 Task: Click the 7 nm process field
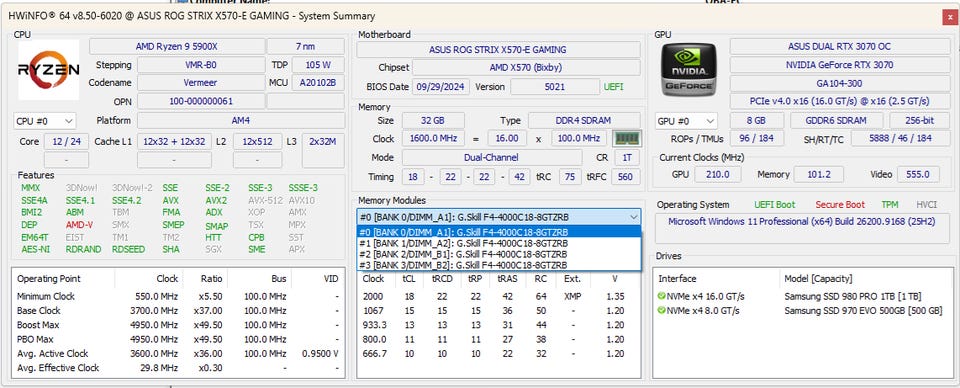tap(306, 47)
